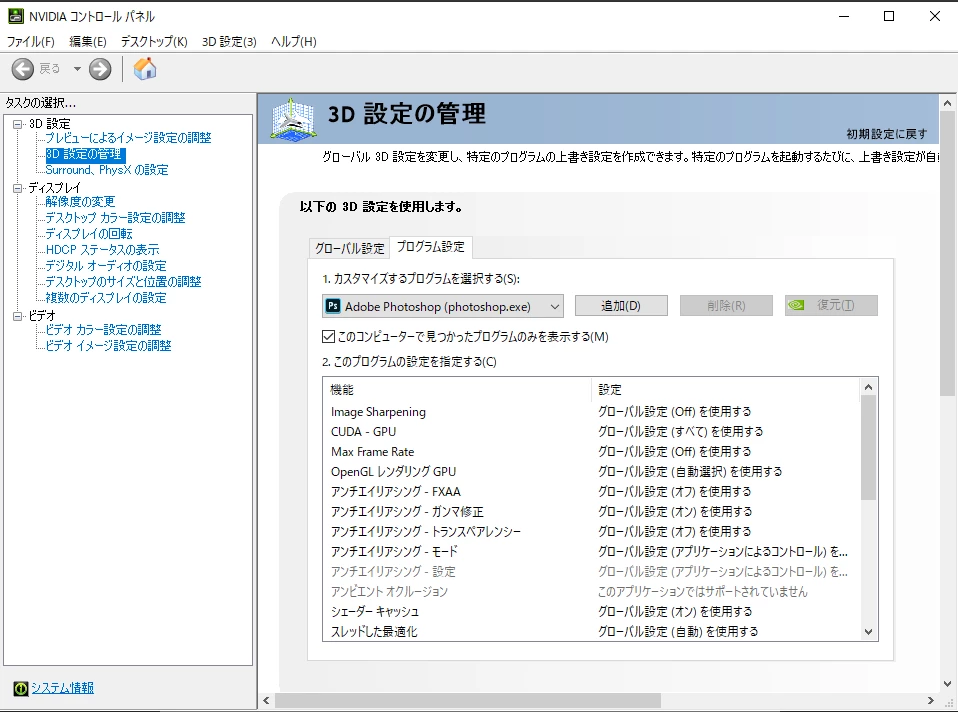
Task: Select the Max Frame Rate row
Action: click(x=591, y=452)
